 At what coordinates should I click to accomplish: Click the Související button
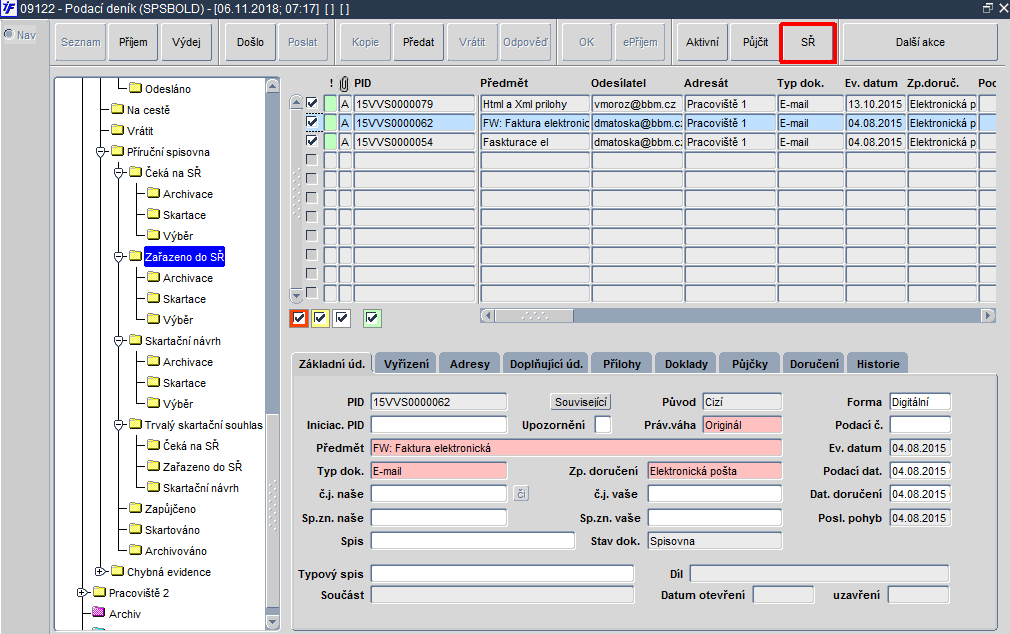click(x=581, y=402)
